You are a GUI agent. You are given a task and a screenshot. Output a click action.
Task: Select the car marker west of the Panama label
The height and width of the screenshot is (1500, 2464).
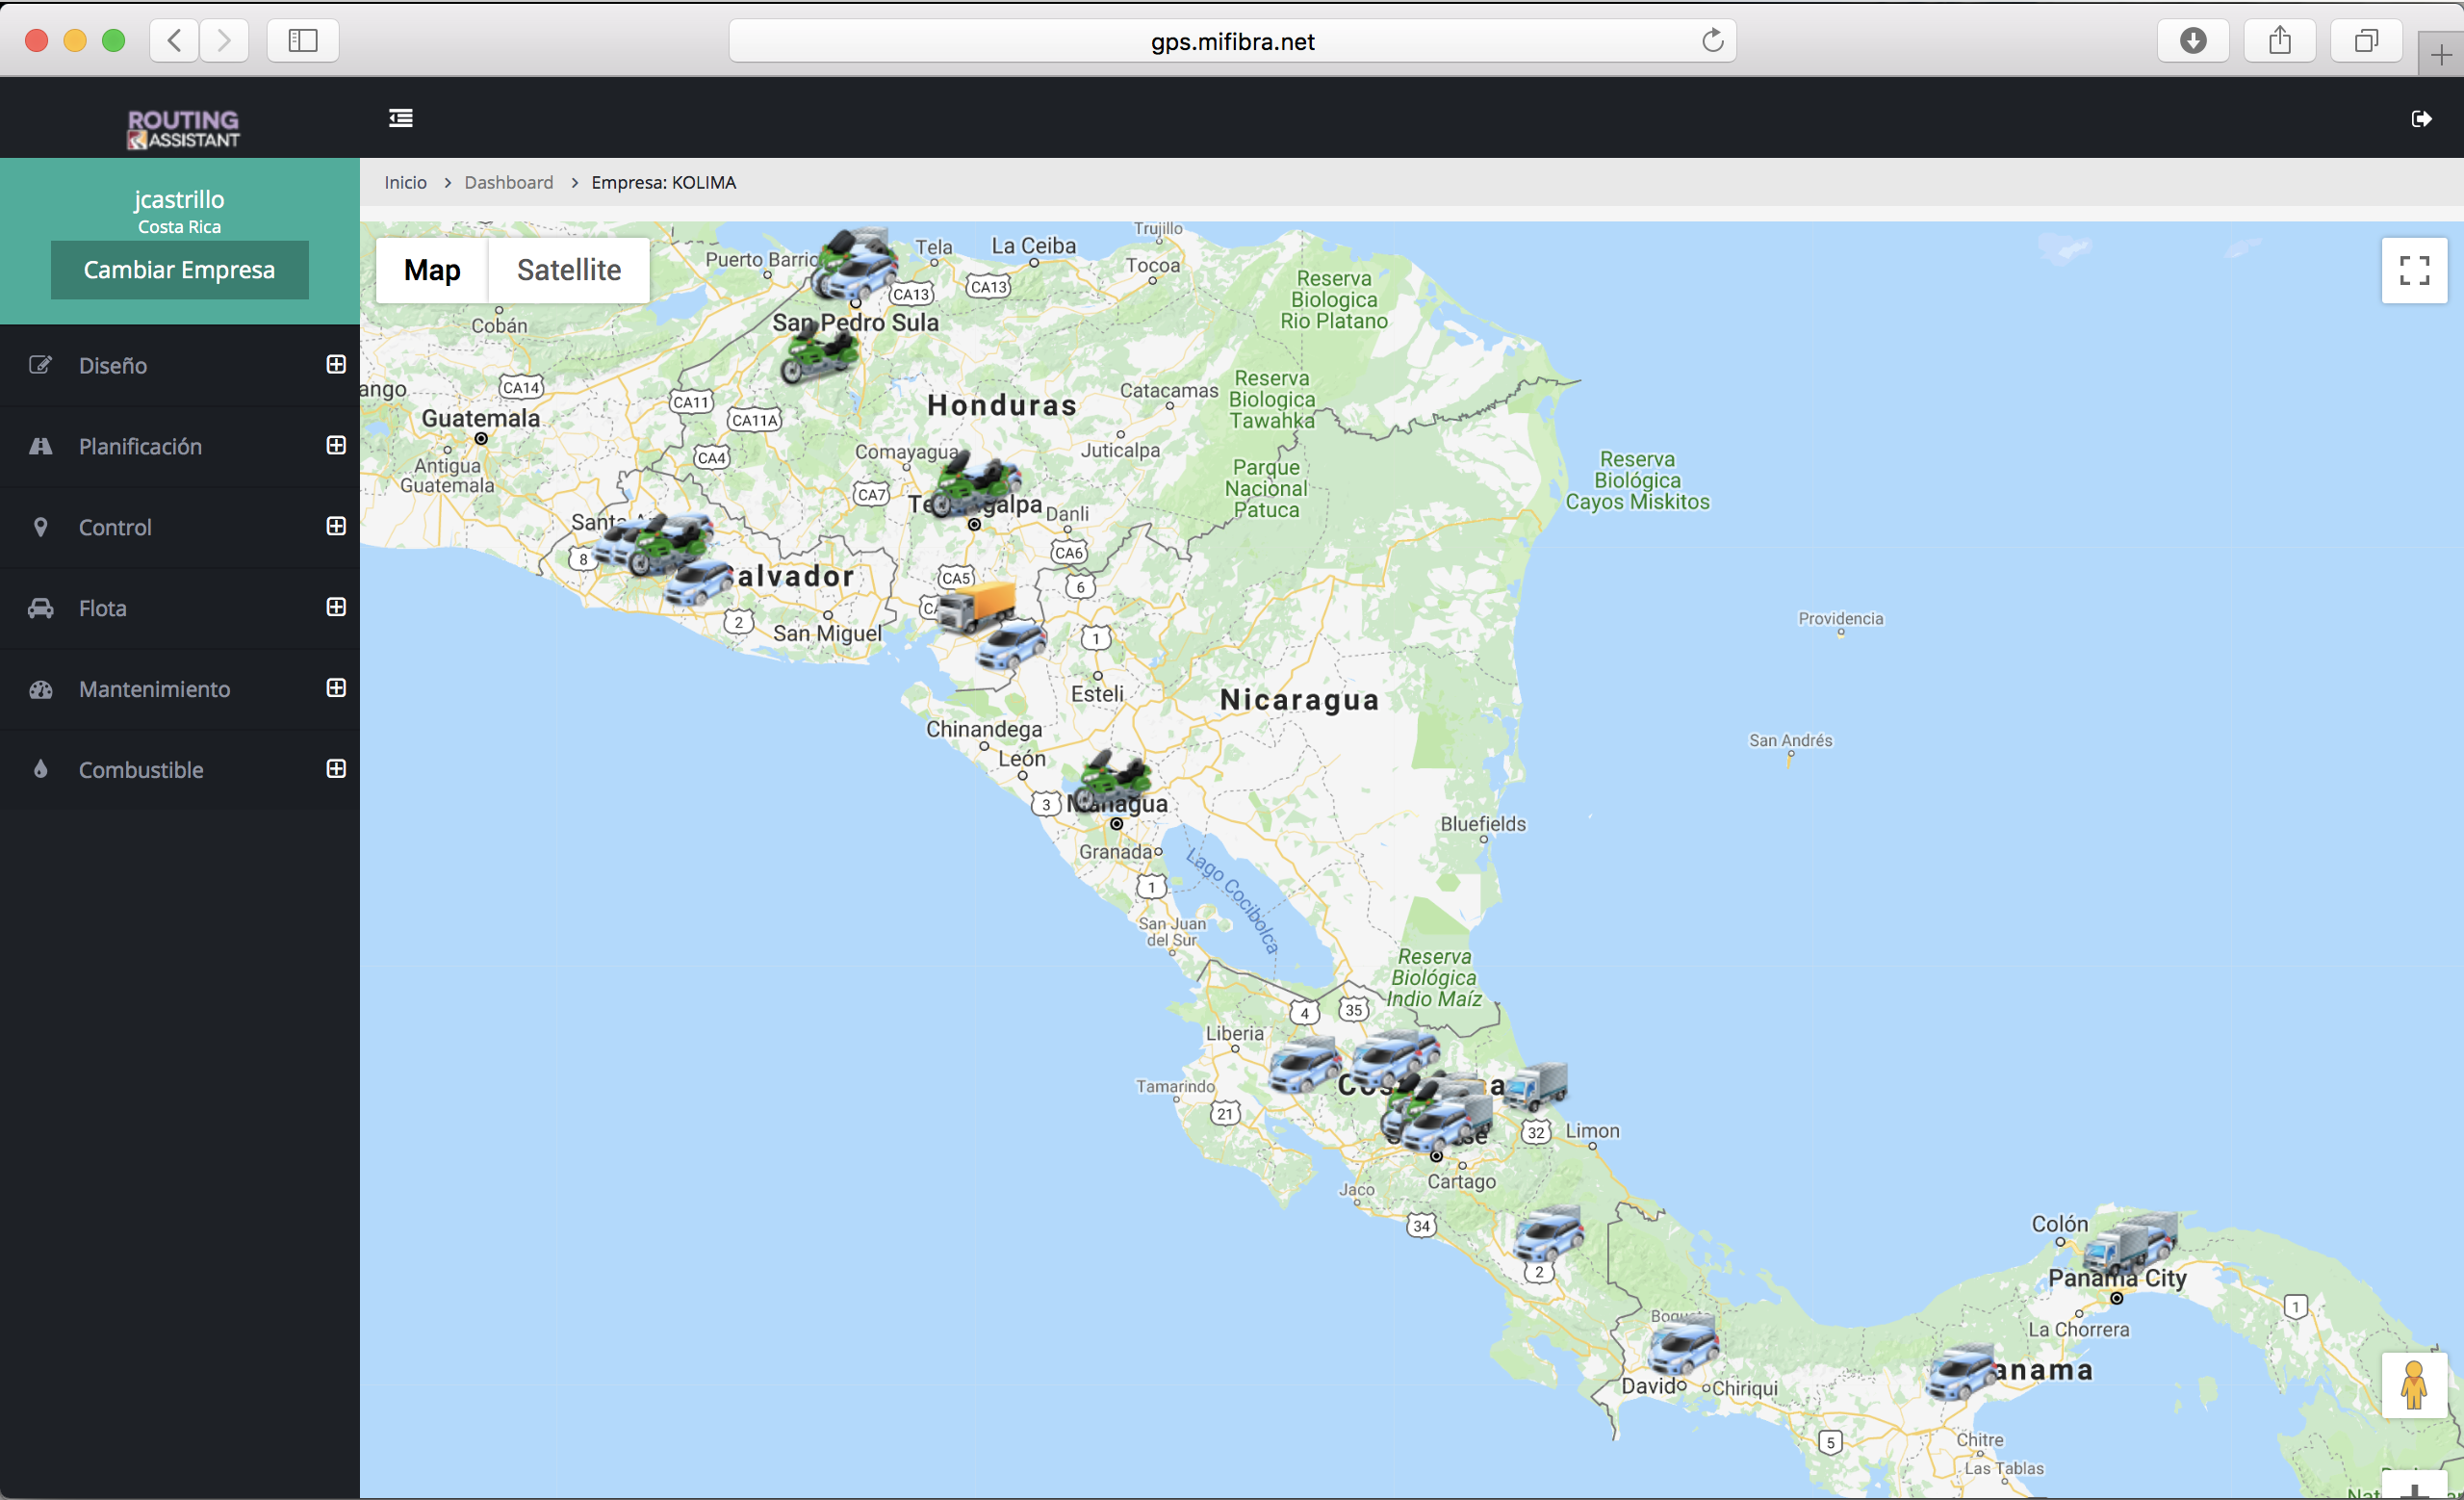click(x=1961, y=1373)
